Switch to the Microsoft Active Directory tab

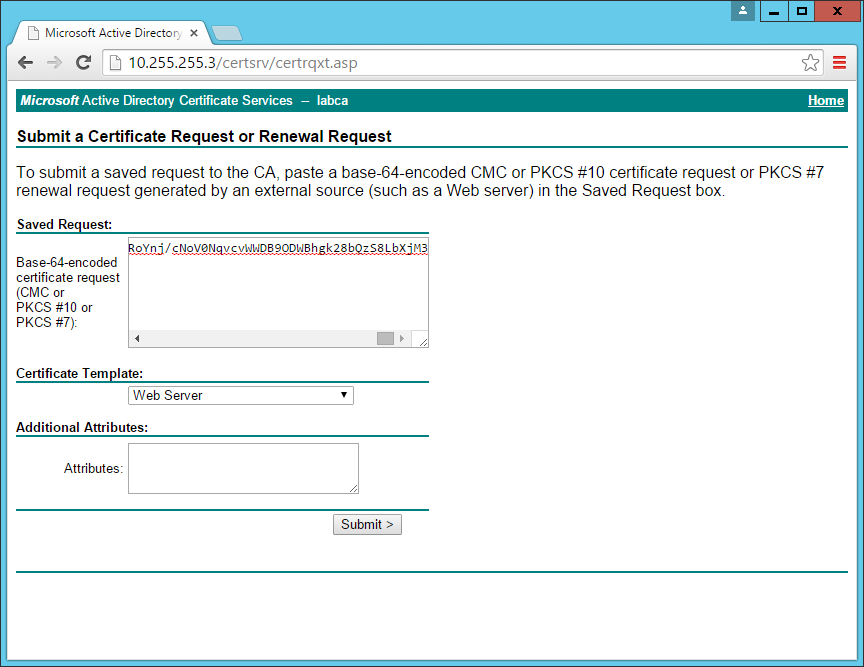(x=110, y=31)
